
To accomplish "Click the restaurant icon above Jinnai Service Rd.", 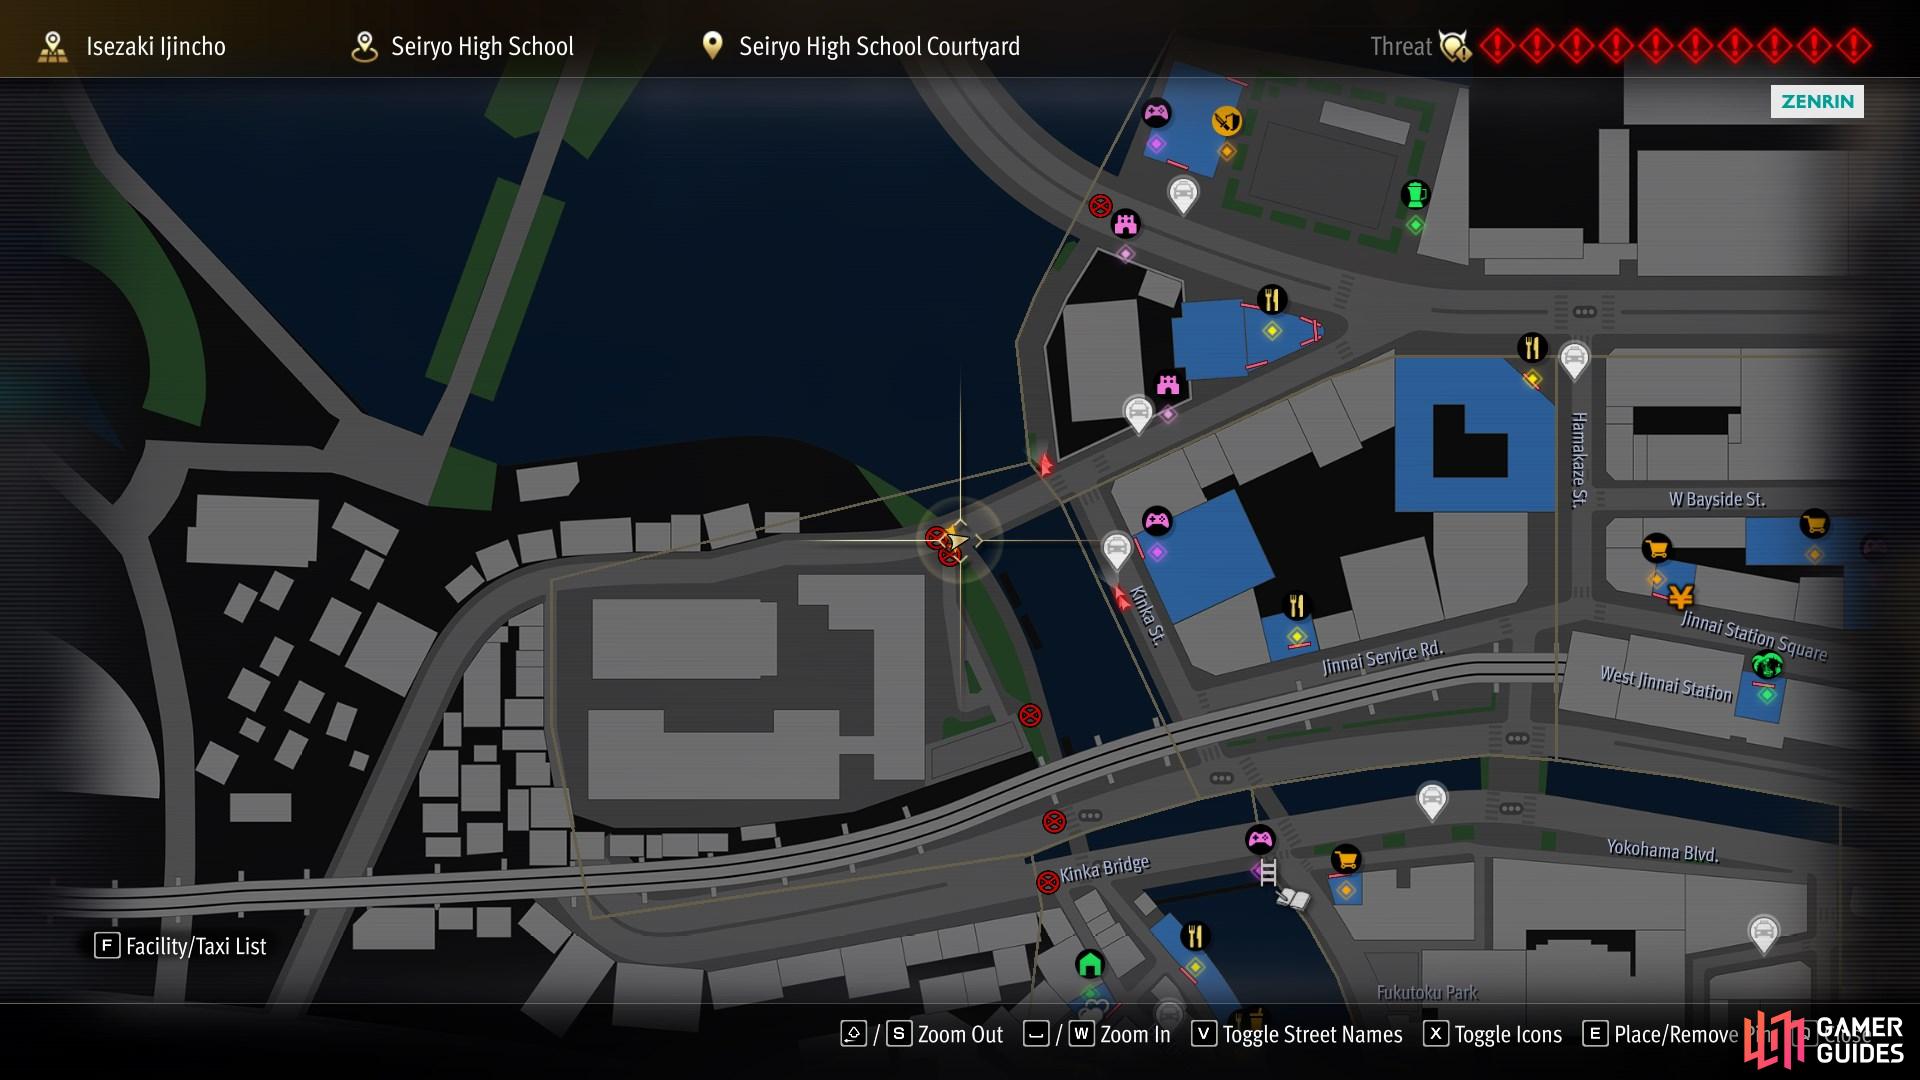I will click(x=1296, y=605).
